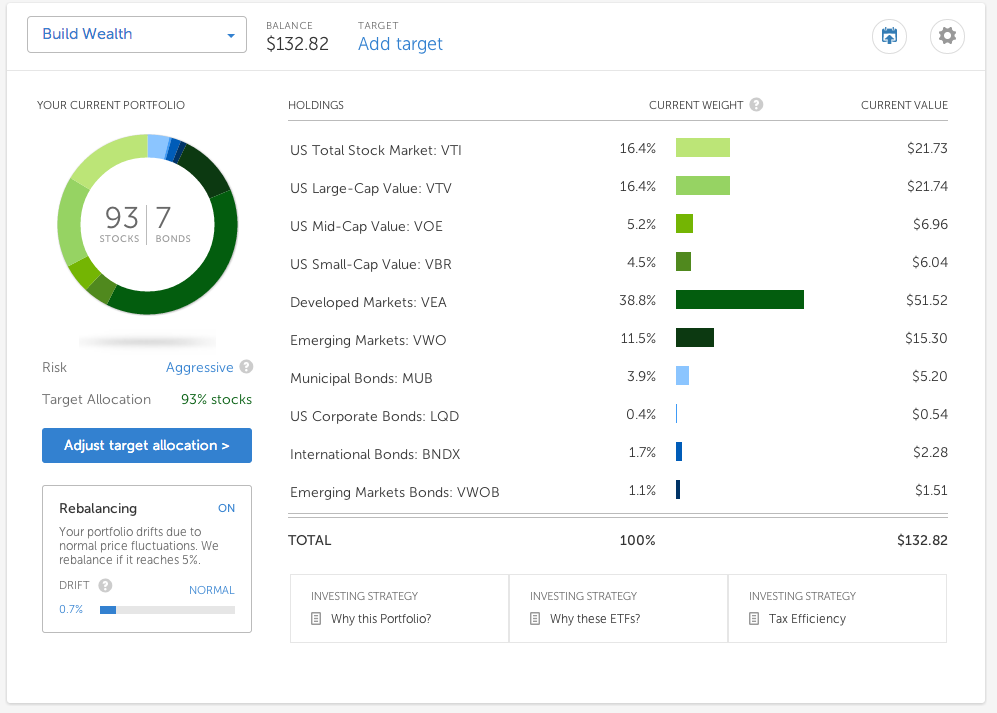Screen dimensions: 997x713
Task: Select the Emerging Markets: VWO holding row
Action: [618, 339]
